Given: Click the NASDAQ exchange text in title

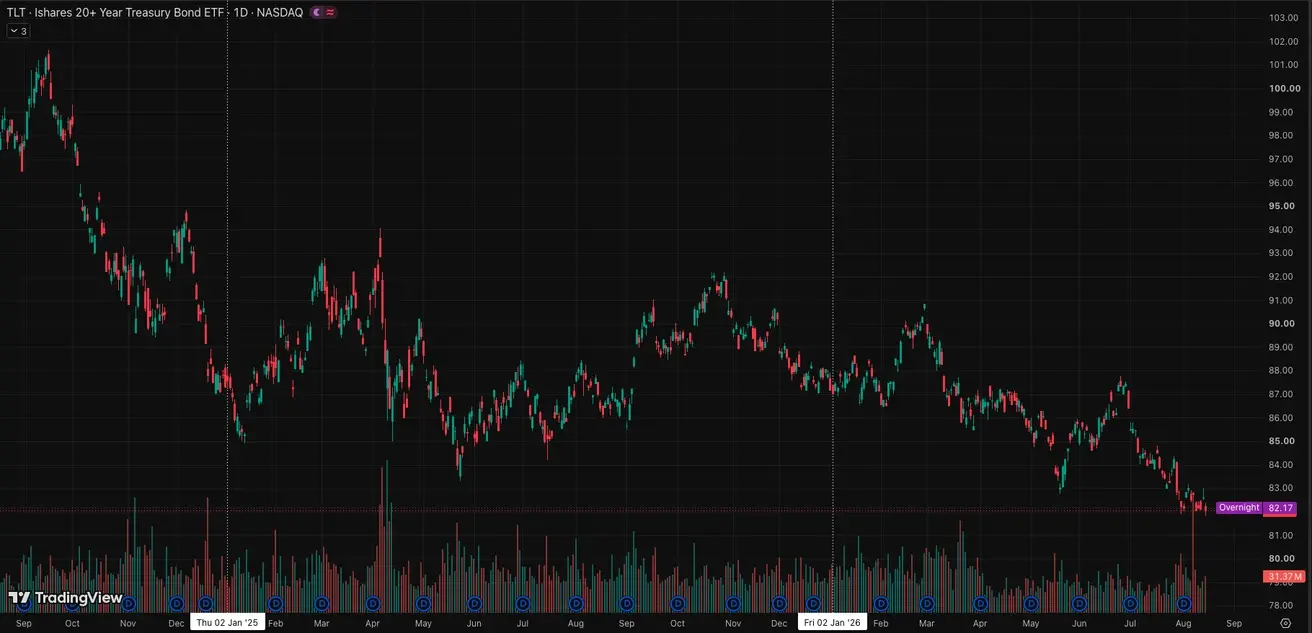Looking at the screenshot, I should point(280,12).
